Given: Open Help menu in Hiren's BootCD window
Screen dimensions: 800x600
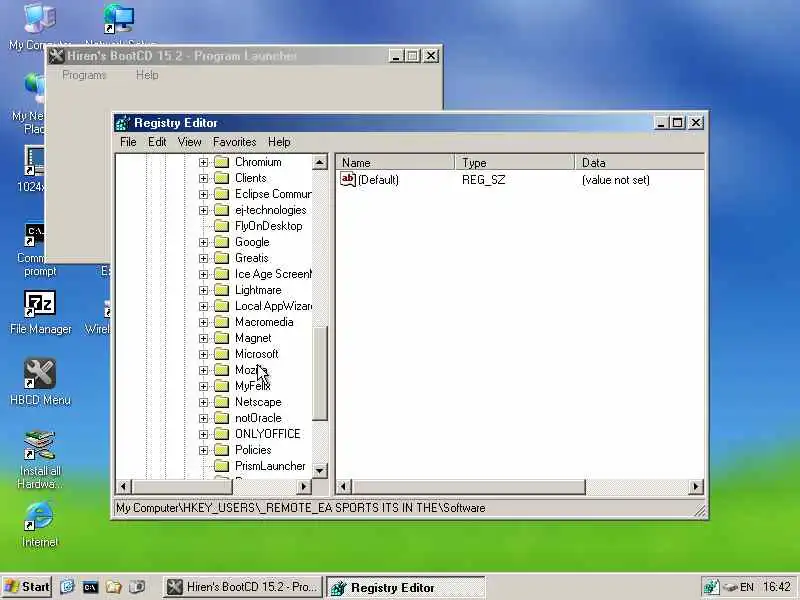Looking at the screenshot, I should click(x=147, y=75).
